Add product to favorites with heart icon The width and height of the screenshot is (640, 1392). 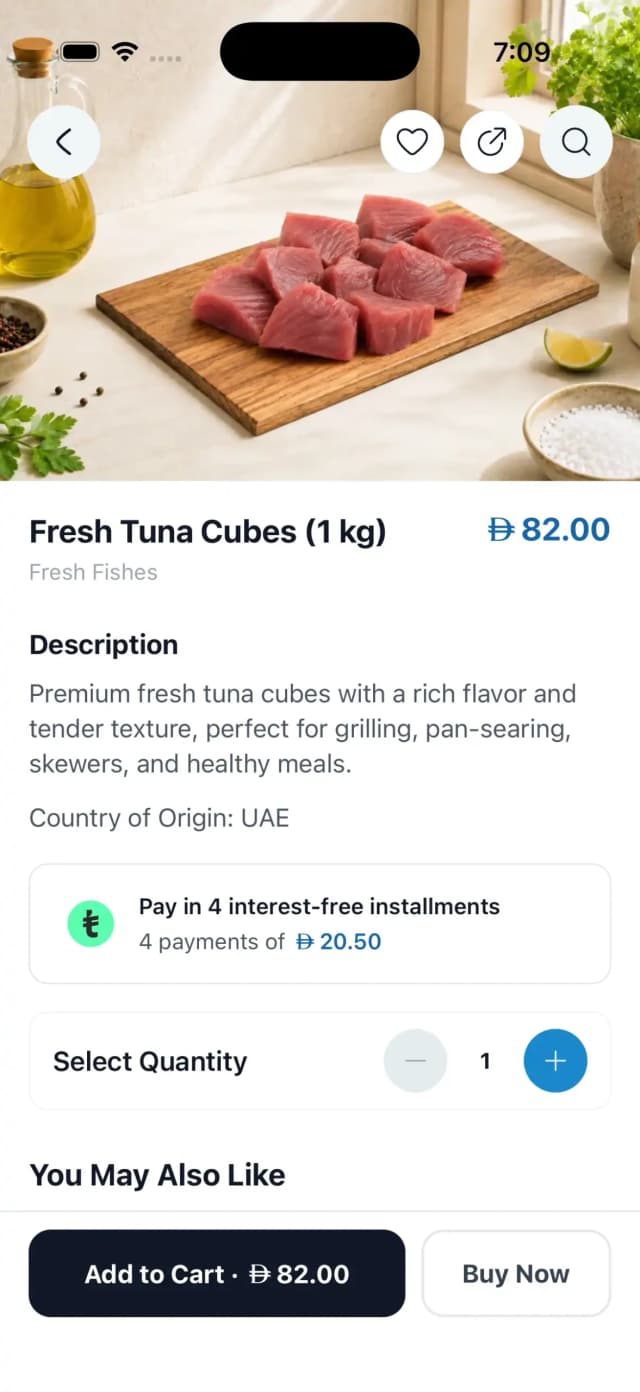(412, 142)
